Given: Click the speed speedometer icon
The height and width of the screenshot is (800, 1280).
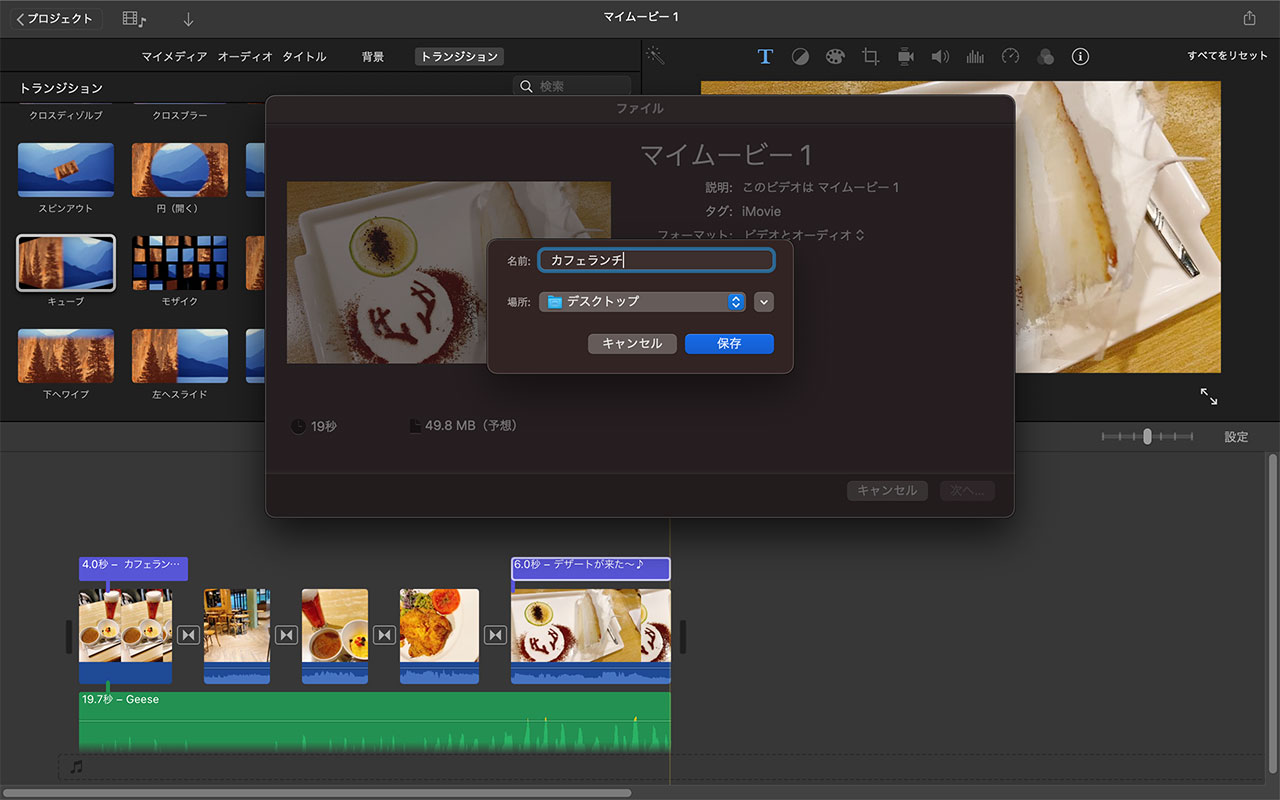Looking at the screenshot, I should pos(1010,57).
